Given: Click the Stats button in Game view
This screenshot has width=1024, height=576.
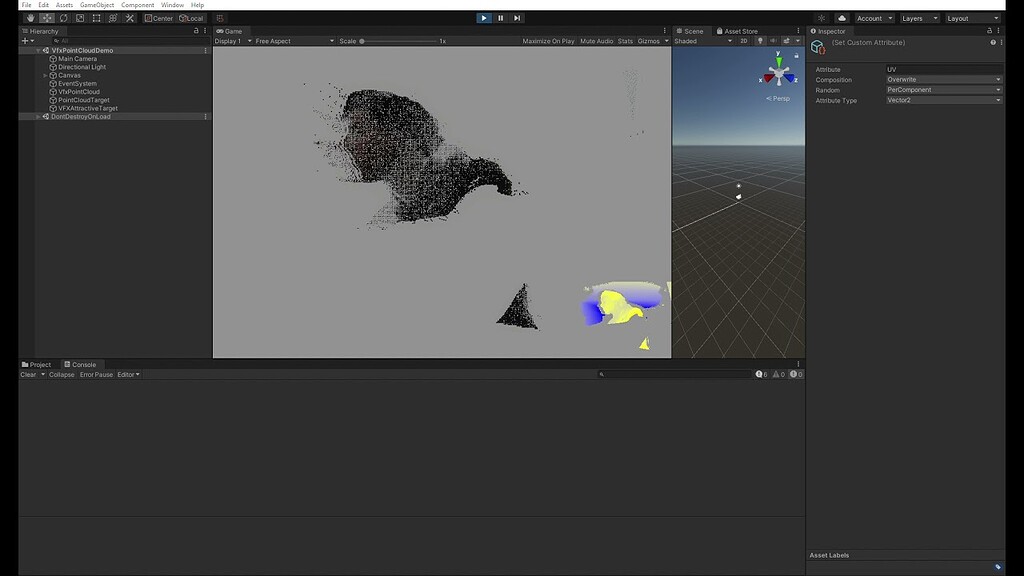Looking at the screenshot, I should tap(624, 41).
